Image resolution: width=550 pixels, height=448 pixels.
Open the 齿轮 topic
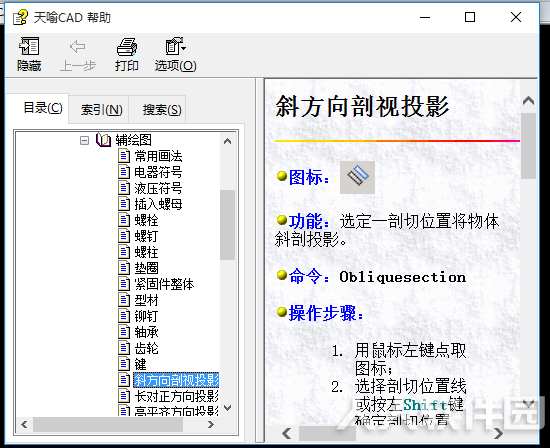[x=146, y=348]
